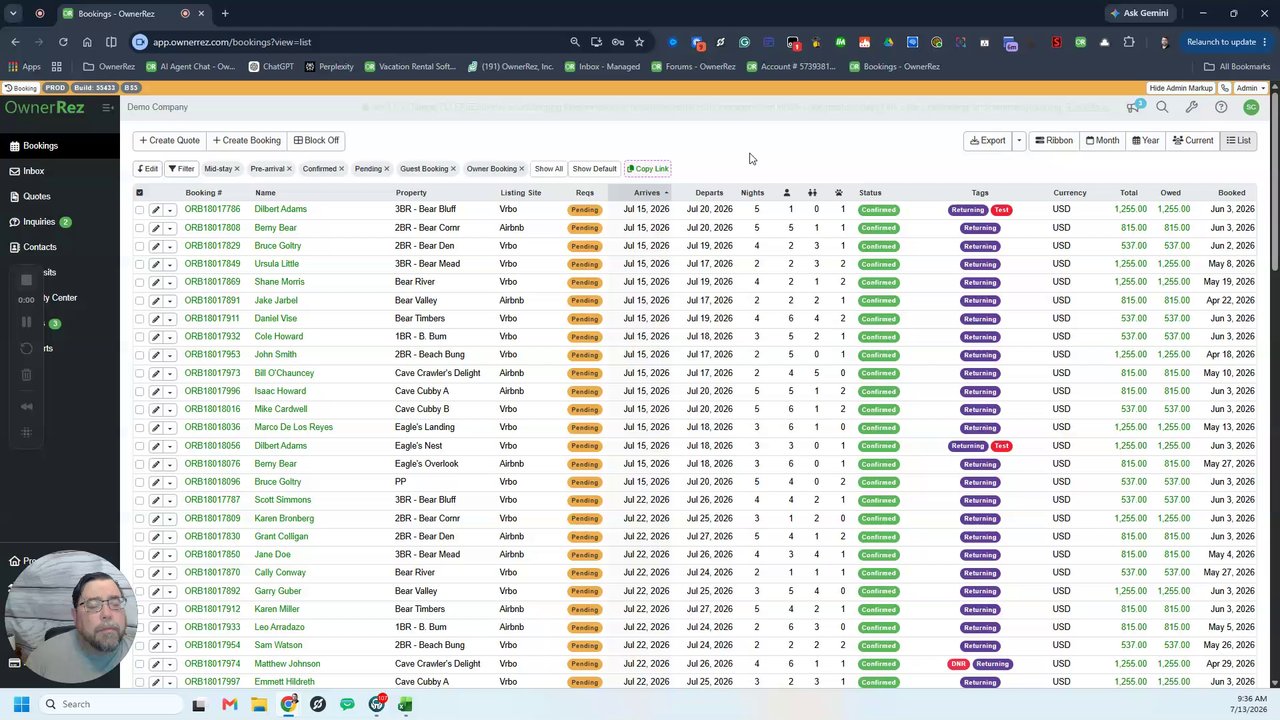This screenshot has width=1280, height=720.
Task: Check the box for Daniel Vise row
Action: coord(140,319)
